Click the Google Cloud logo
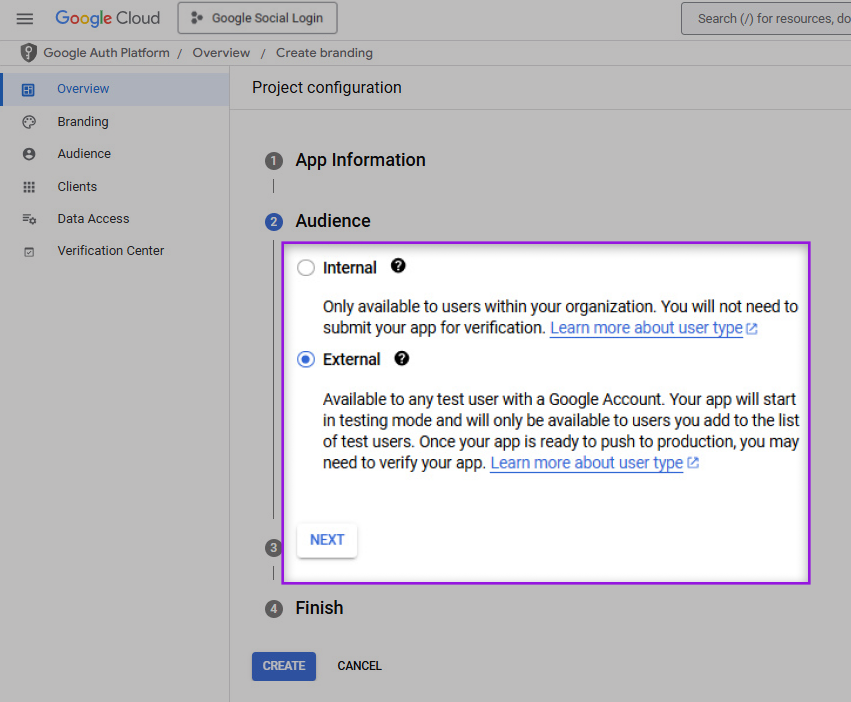The image size is (851, 702). pyautogui.click(x=107, y=18)
